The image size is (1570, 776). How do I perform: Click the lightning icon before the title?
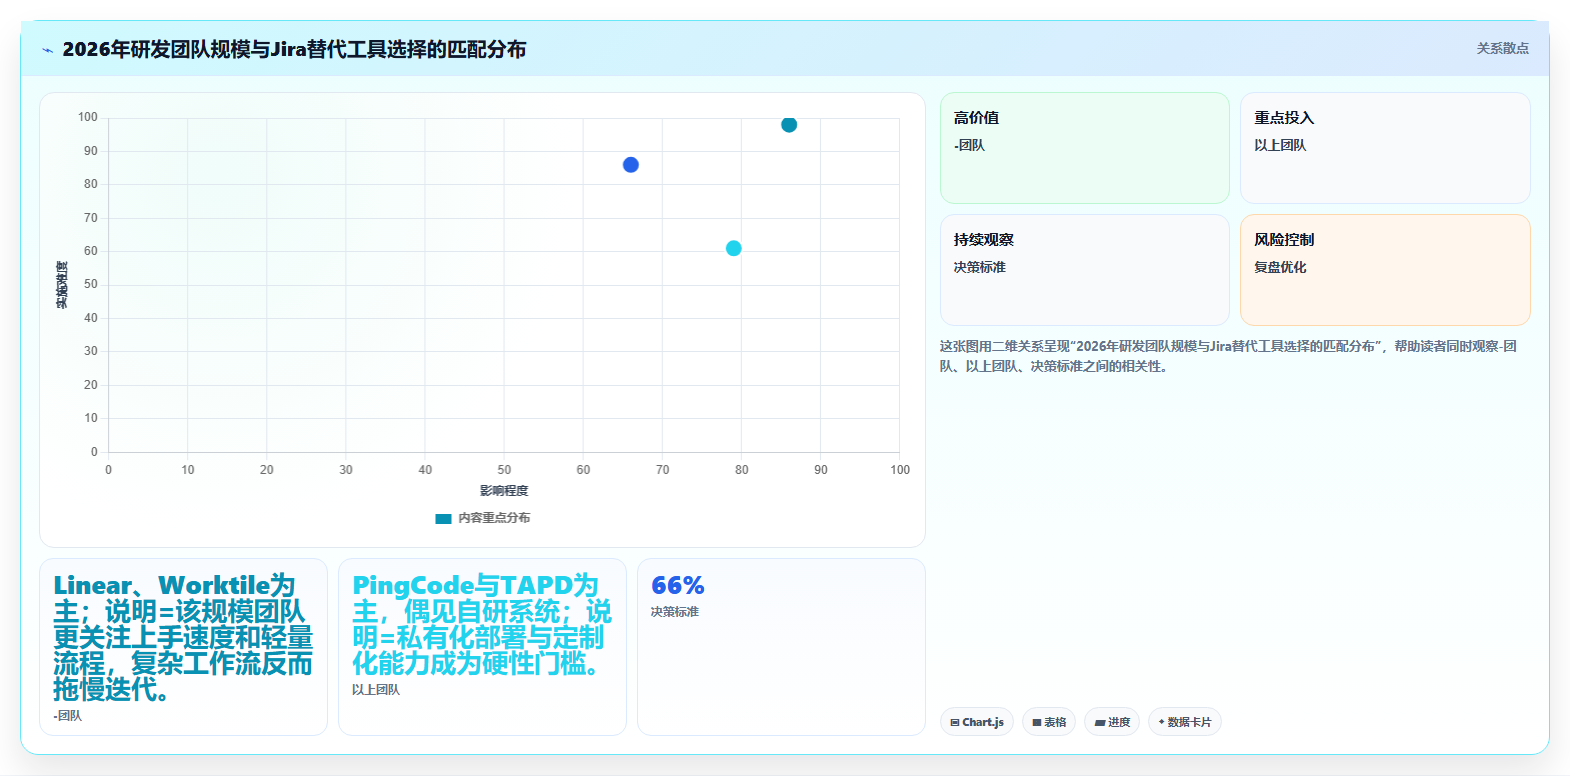click(47, 50)
